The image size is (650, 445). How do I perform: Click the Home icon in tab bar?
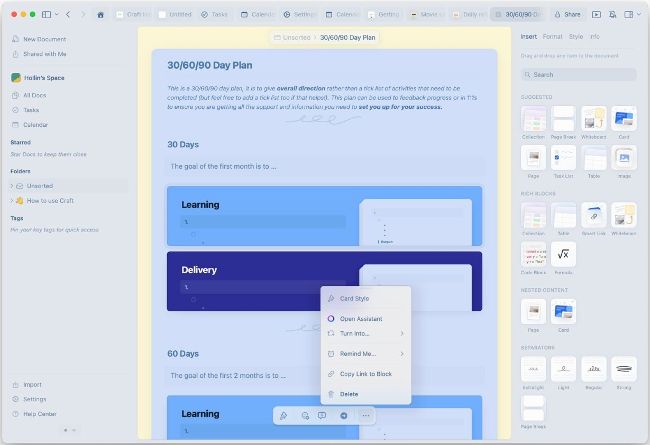[100, 15]
